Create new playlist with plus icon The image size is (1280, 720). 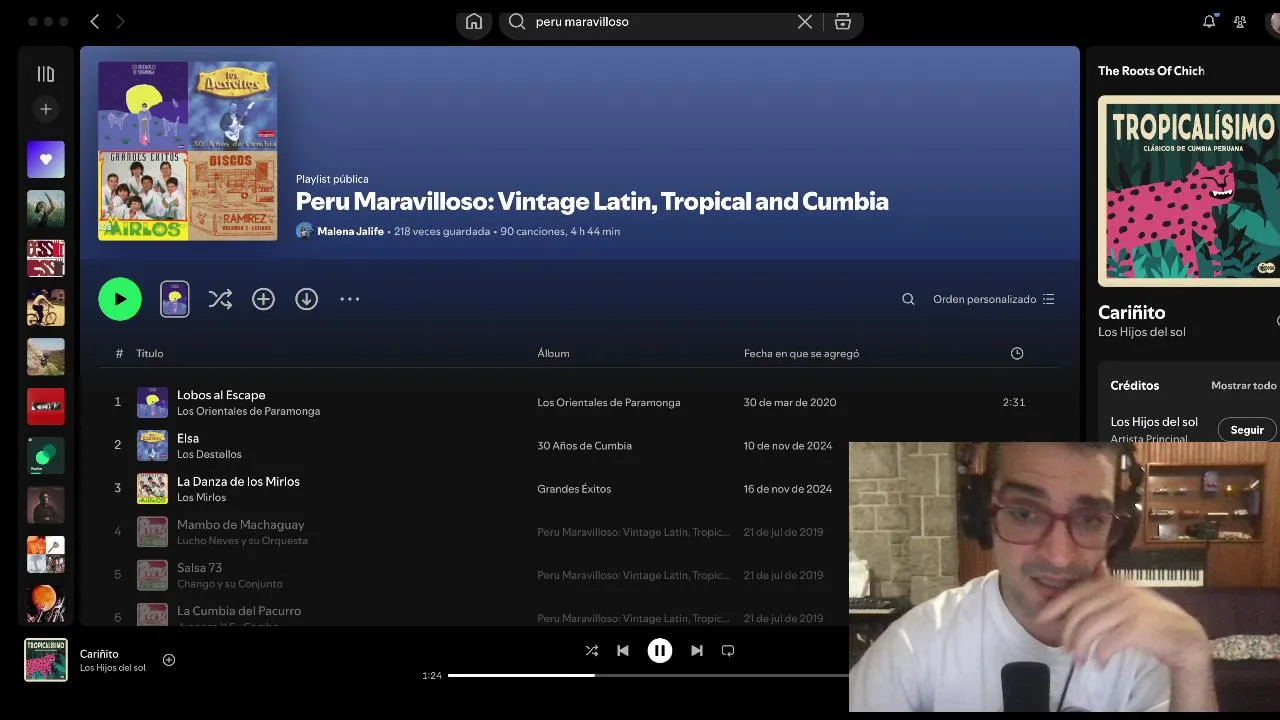[x=46, y=109]
